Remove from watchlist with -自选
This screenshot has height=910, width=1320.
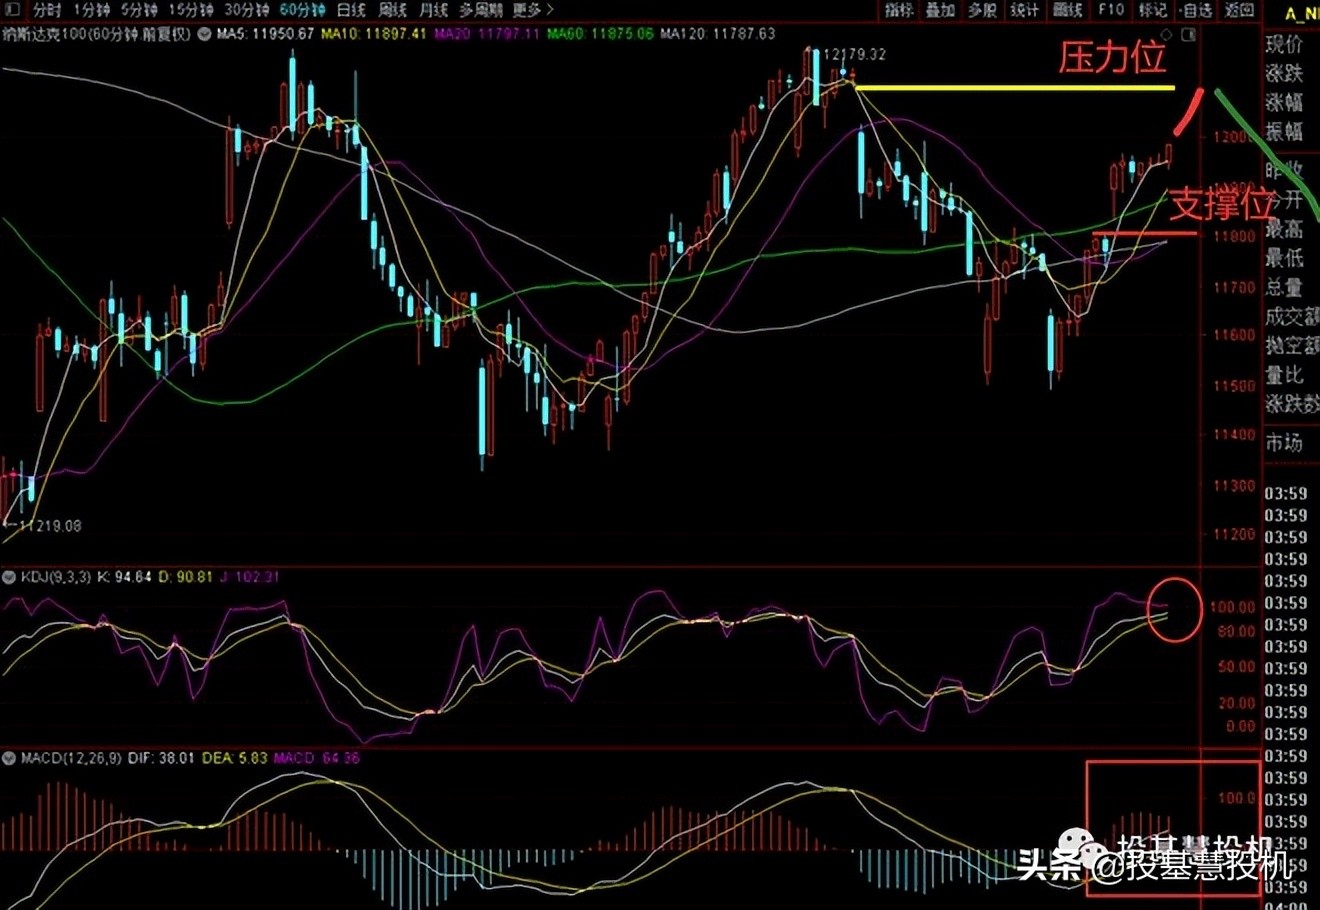[x=1195, y=10]
